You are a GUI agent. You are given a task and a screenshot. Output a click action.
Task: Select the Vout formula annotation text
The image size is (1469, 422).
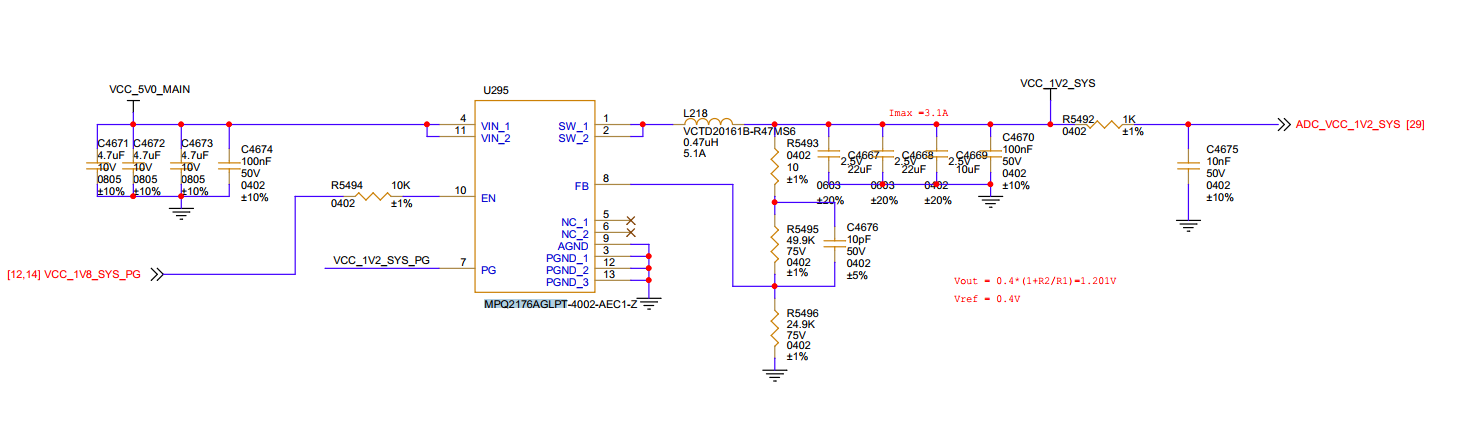[x=1035, y=282]
